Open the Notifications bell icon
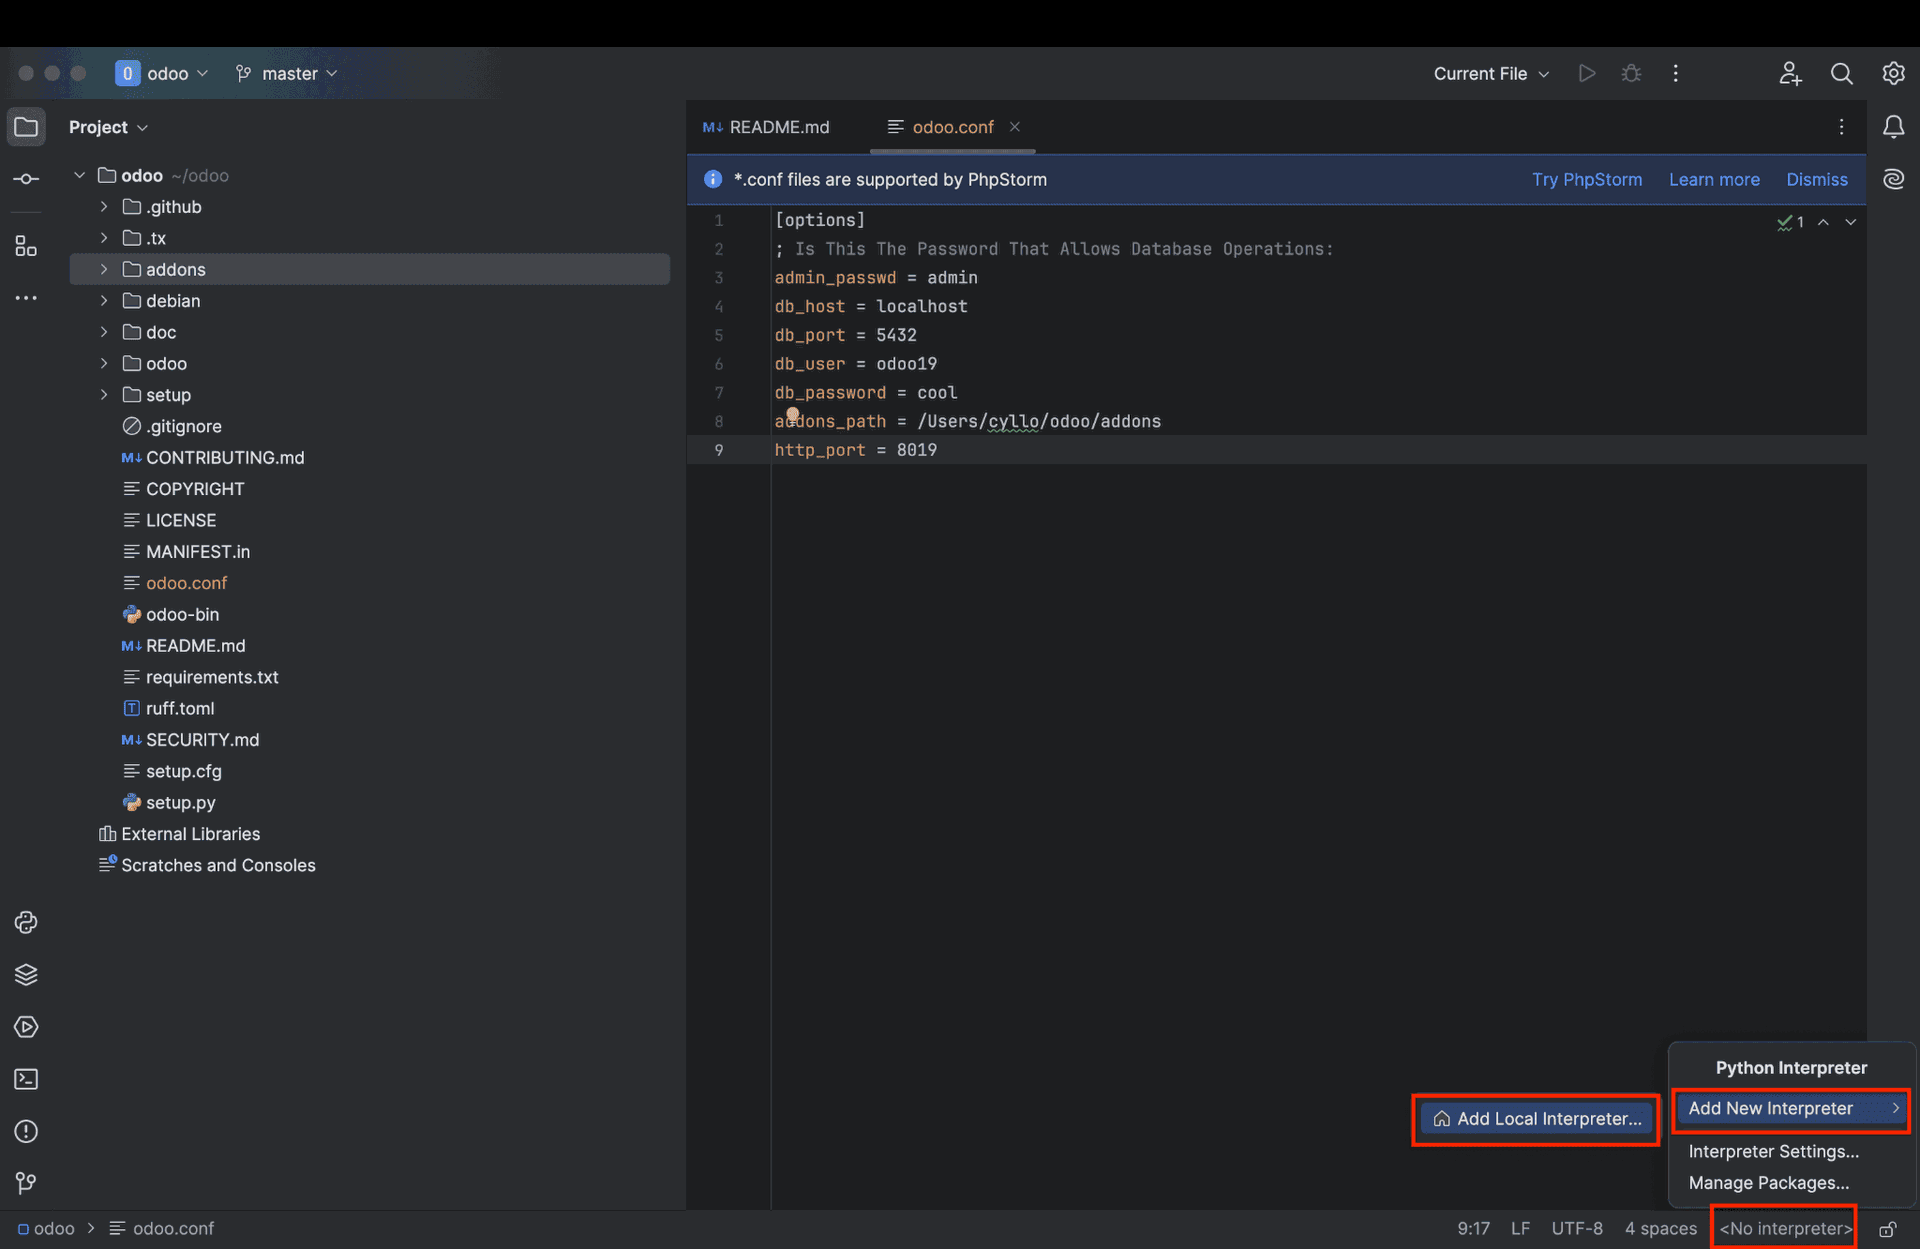This screenshot has height=1249, width=1920. click(1893, 127)
